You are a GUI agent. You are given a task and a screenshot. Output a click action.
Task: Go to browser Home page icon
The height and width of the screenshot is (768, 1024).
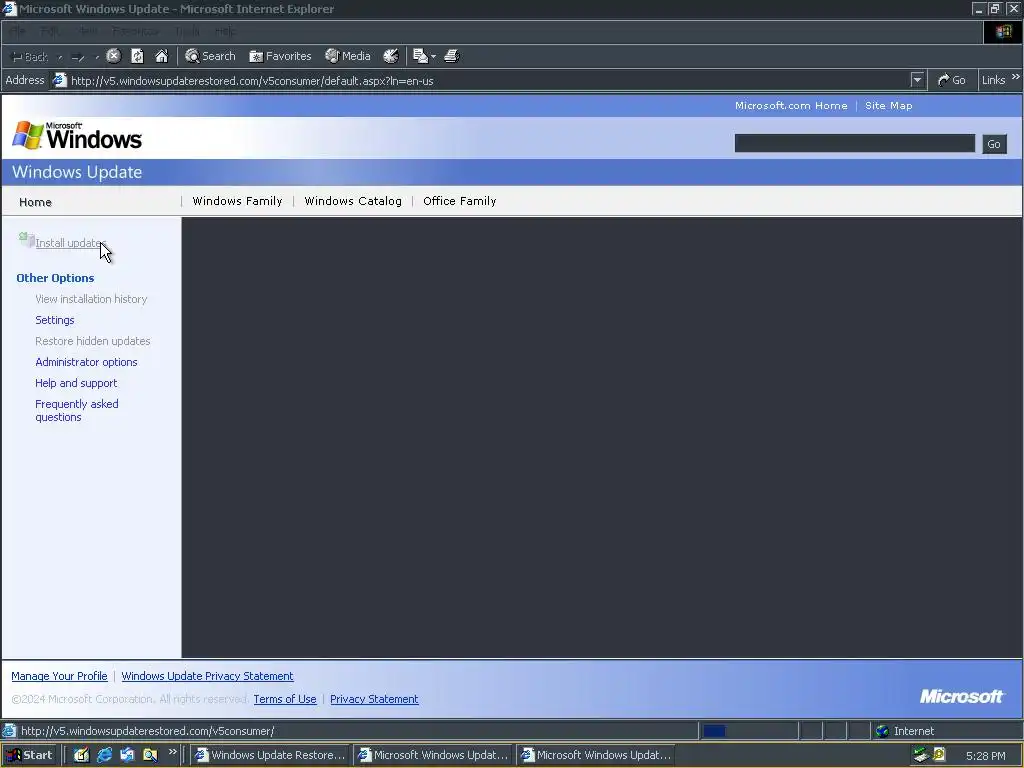tap(161, 56)
